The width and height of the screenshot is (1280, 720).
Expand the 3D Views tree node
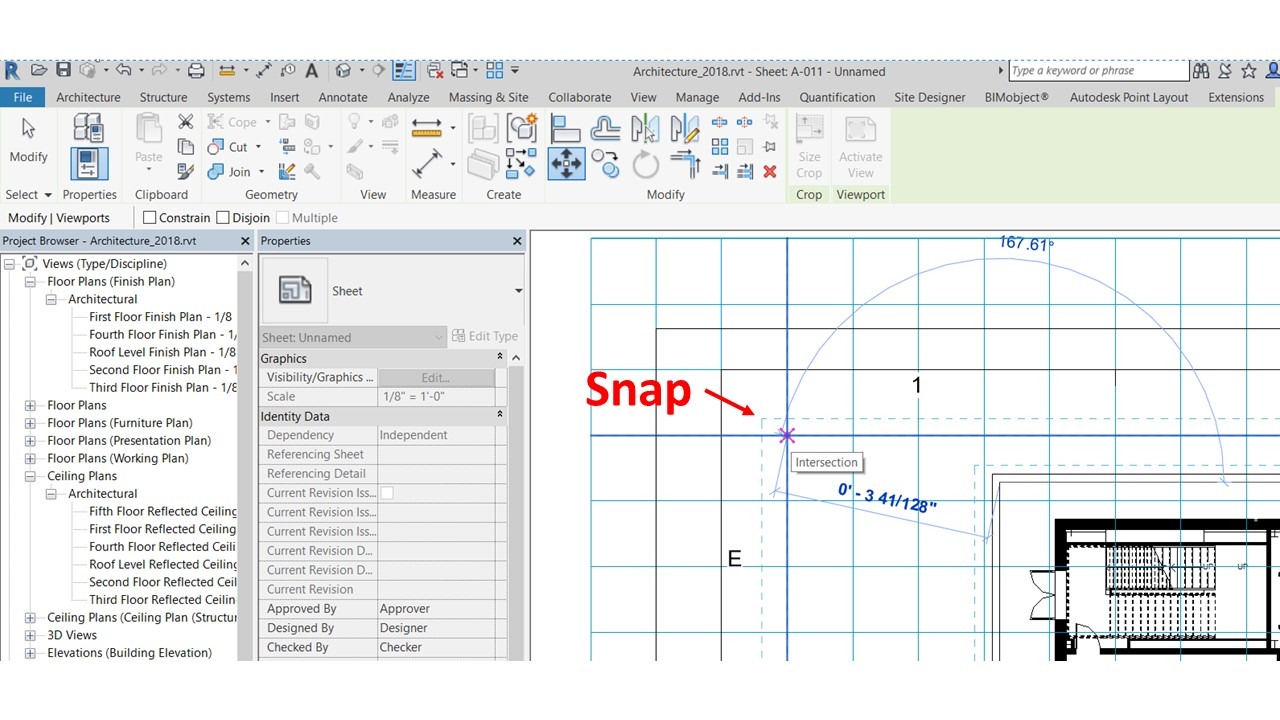(x=30, y=635)
